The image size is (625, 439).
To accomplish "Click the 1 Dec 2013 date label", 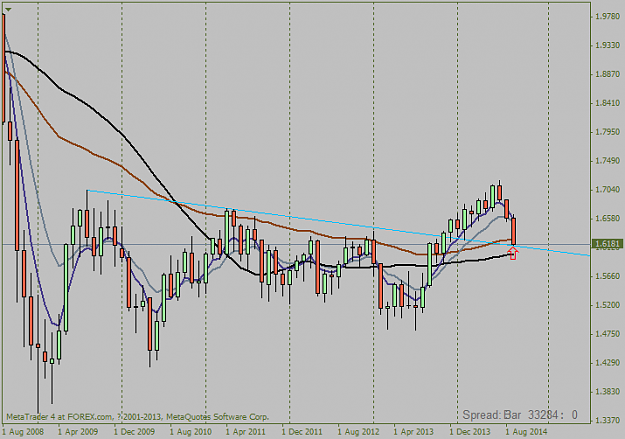I will click(470, 432).
